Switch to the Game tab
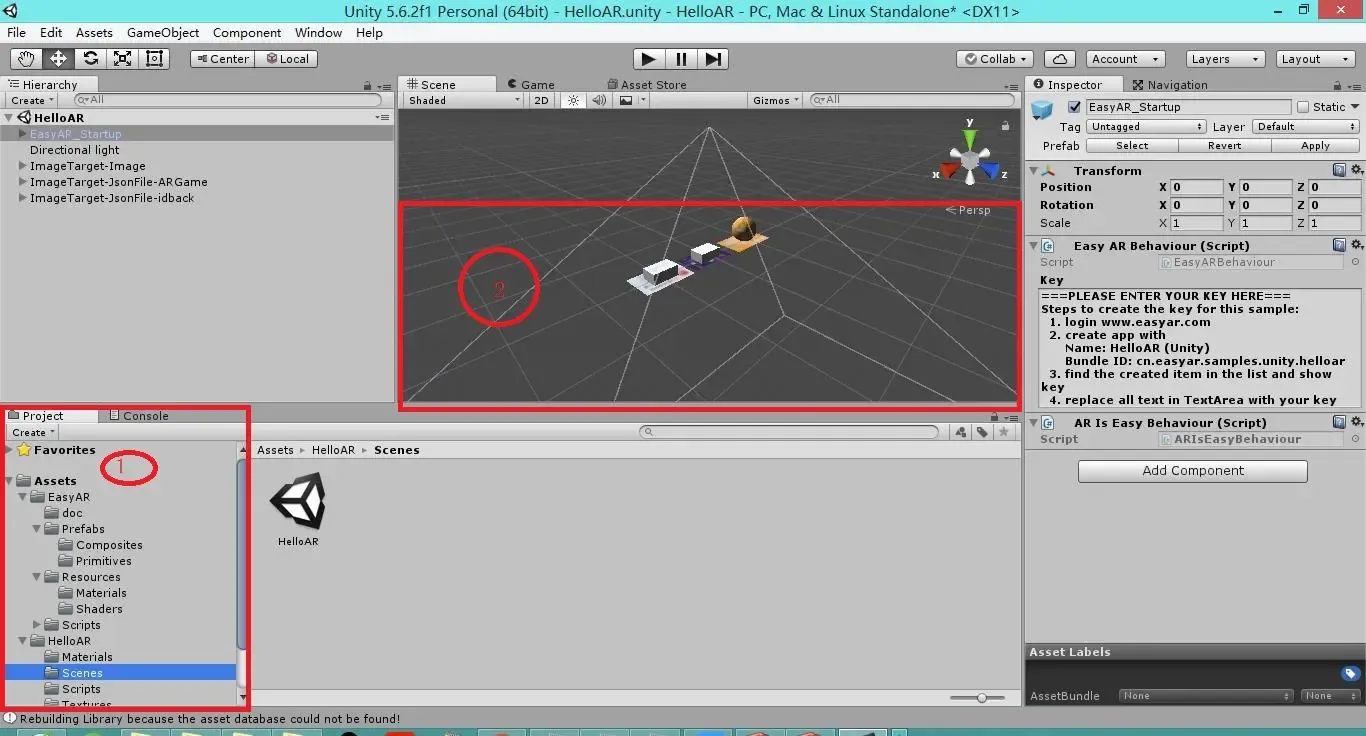The height and width of the screenshot is (736, 1366). (531, 85)
